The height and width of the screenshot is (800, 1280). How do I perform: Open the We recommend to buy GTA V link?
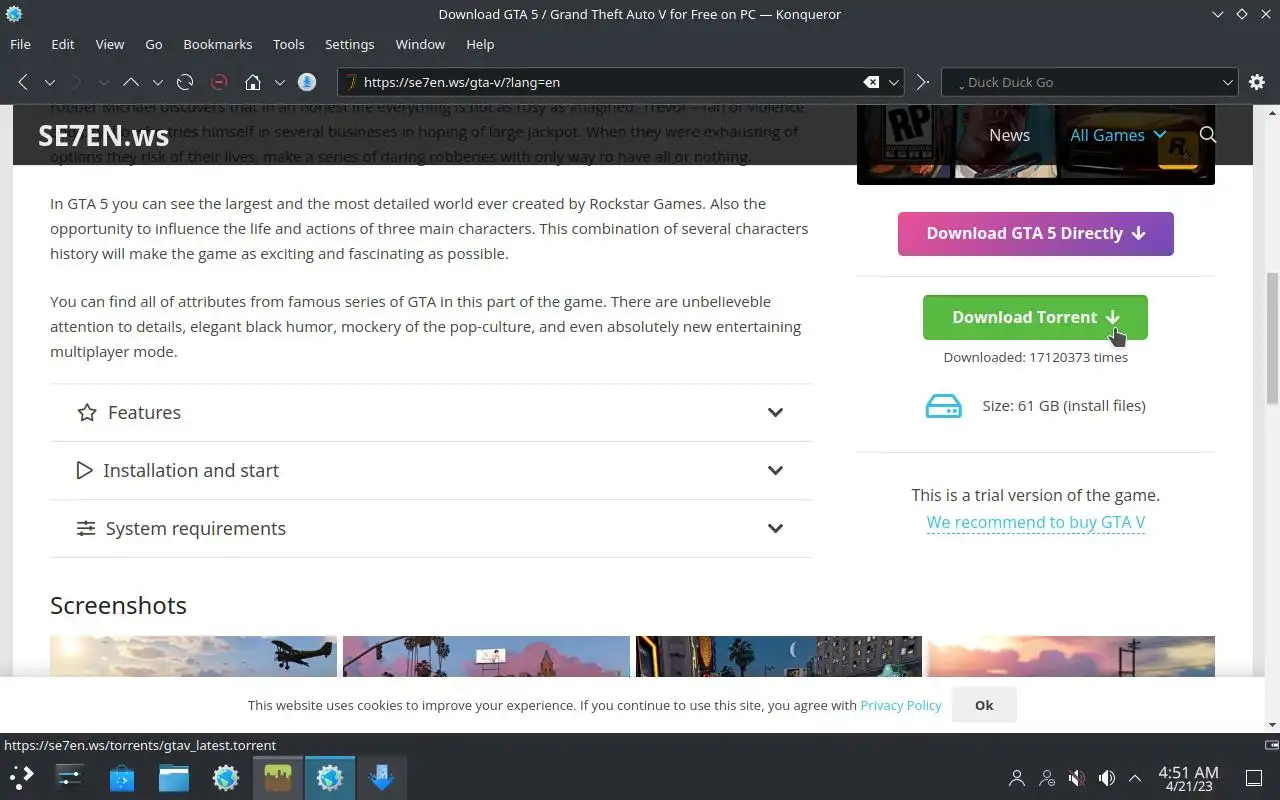pyautogui.click(x=1035, y=522)
